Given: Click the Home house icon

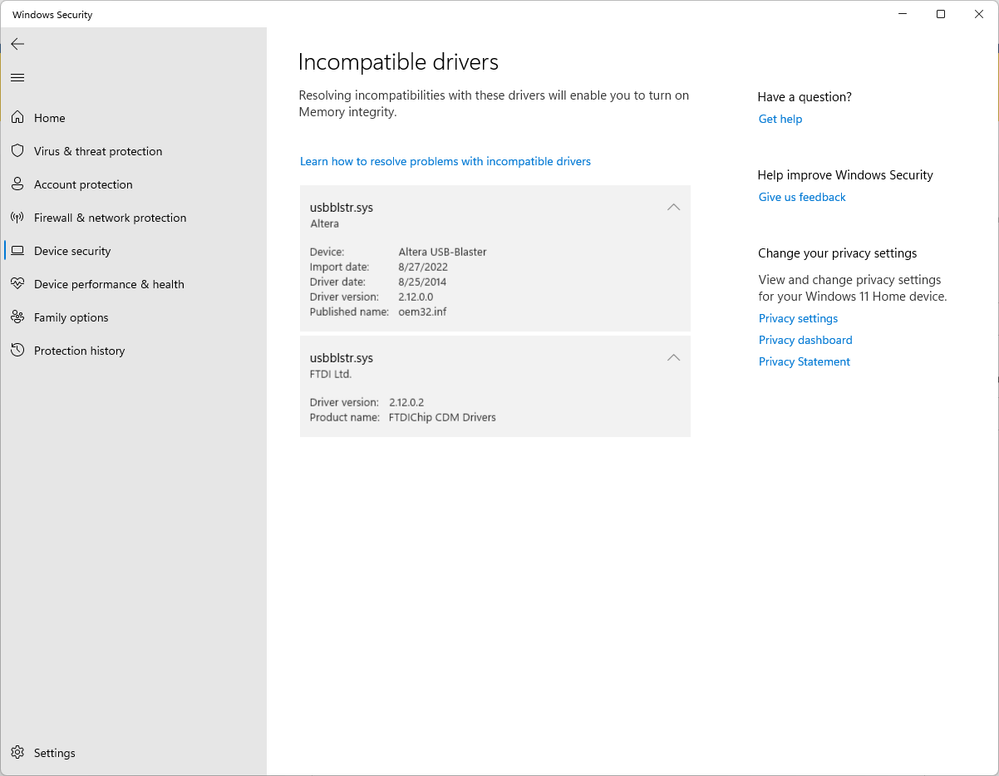Looking at the screenshot, I should click(x=17, y=118).
